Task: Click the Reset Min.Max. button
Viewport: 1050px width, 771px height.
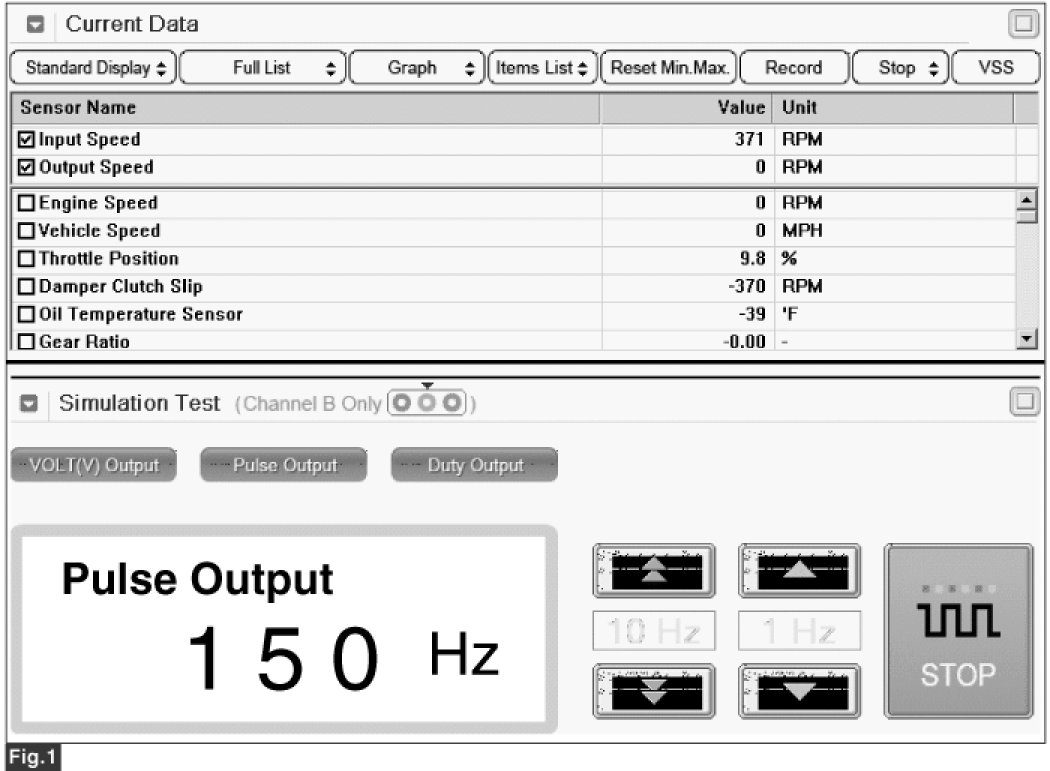Action: point(668,68)
